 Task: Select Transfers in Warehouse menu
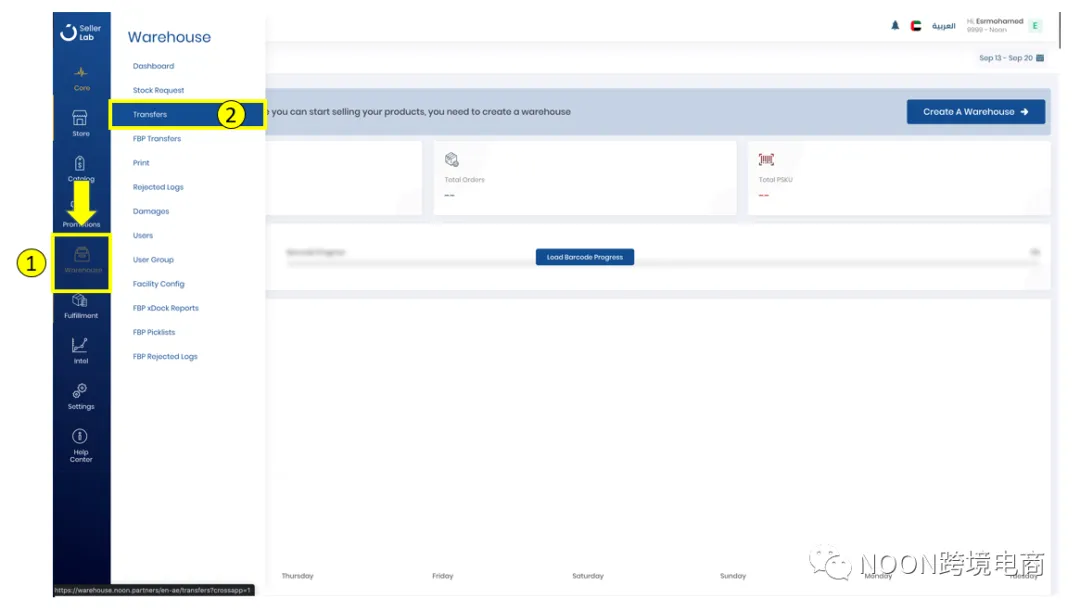click(x=150, y=115)
